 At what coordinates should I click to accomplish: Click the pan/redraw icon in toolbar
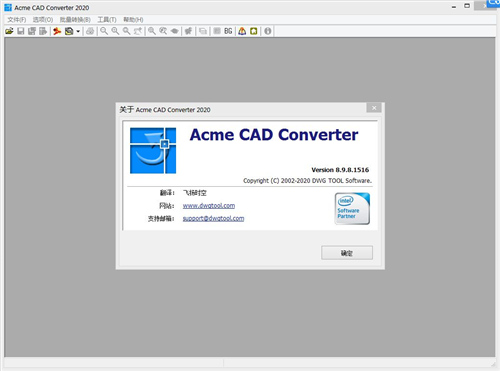pos(188,31)
